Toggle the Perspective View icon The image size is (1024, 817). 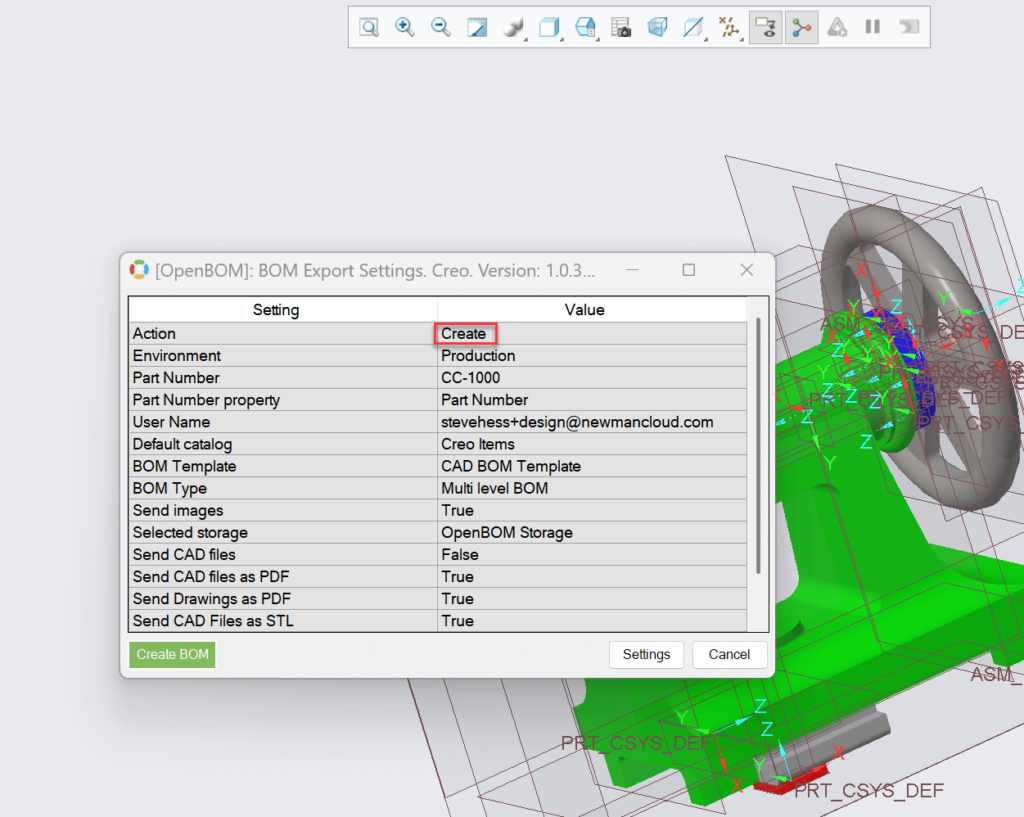[x=657, y=27]
